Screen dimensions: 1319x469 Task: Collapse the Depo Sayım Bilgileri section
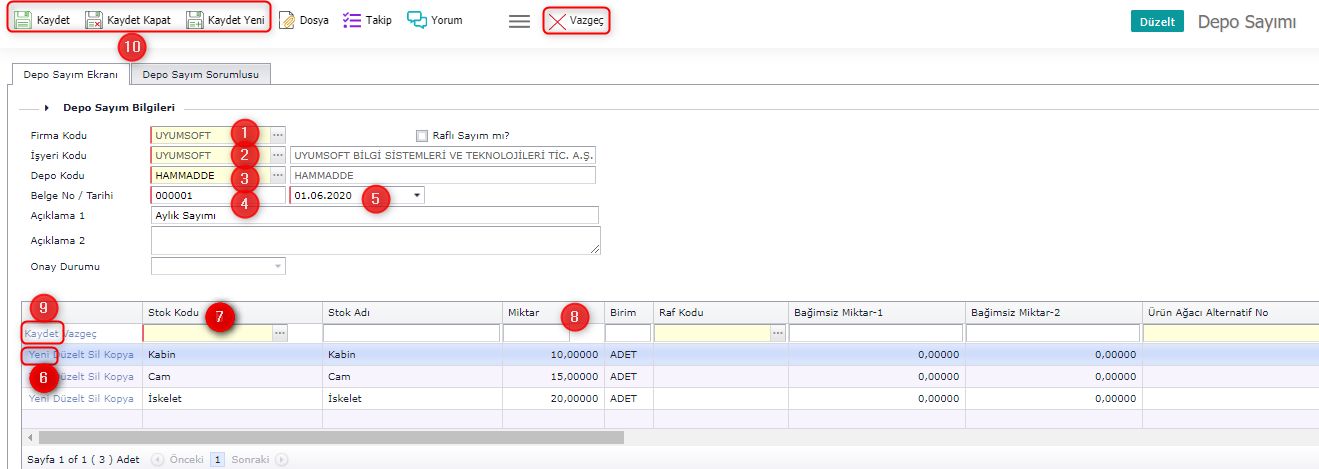(x=47, y=108)
